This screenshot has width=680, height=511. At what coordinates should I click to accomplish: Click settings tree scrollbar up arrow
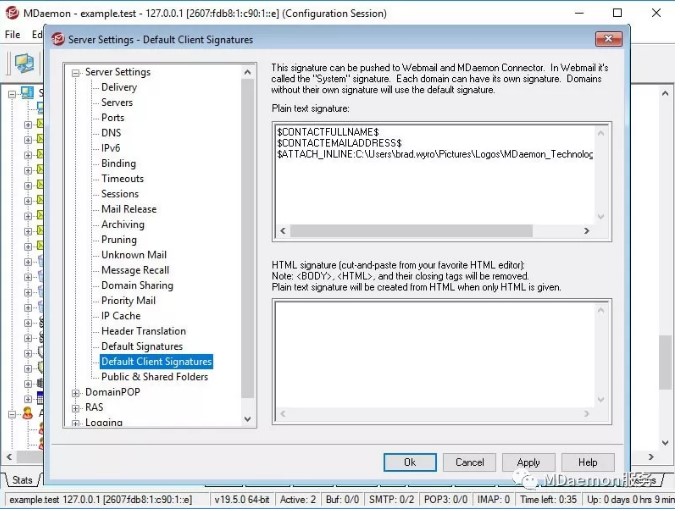click(x=248, y=72)
